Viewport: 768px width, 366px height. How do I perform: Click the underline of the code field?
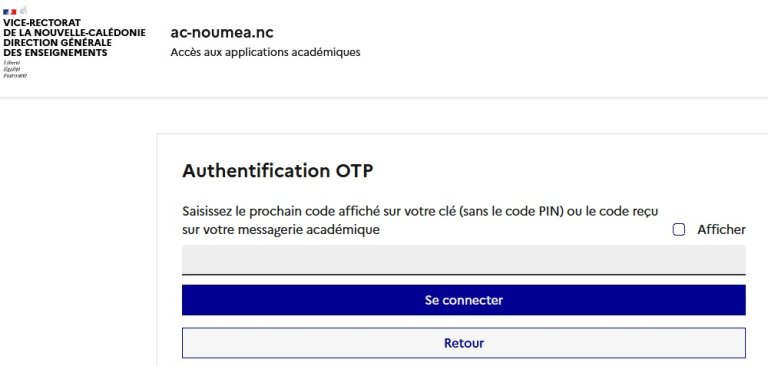pyautogui.click(x=464, y=274)
